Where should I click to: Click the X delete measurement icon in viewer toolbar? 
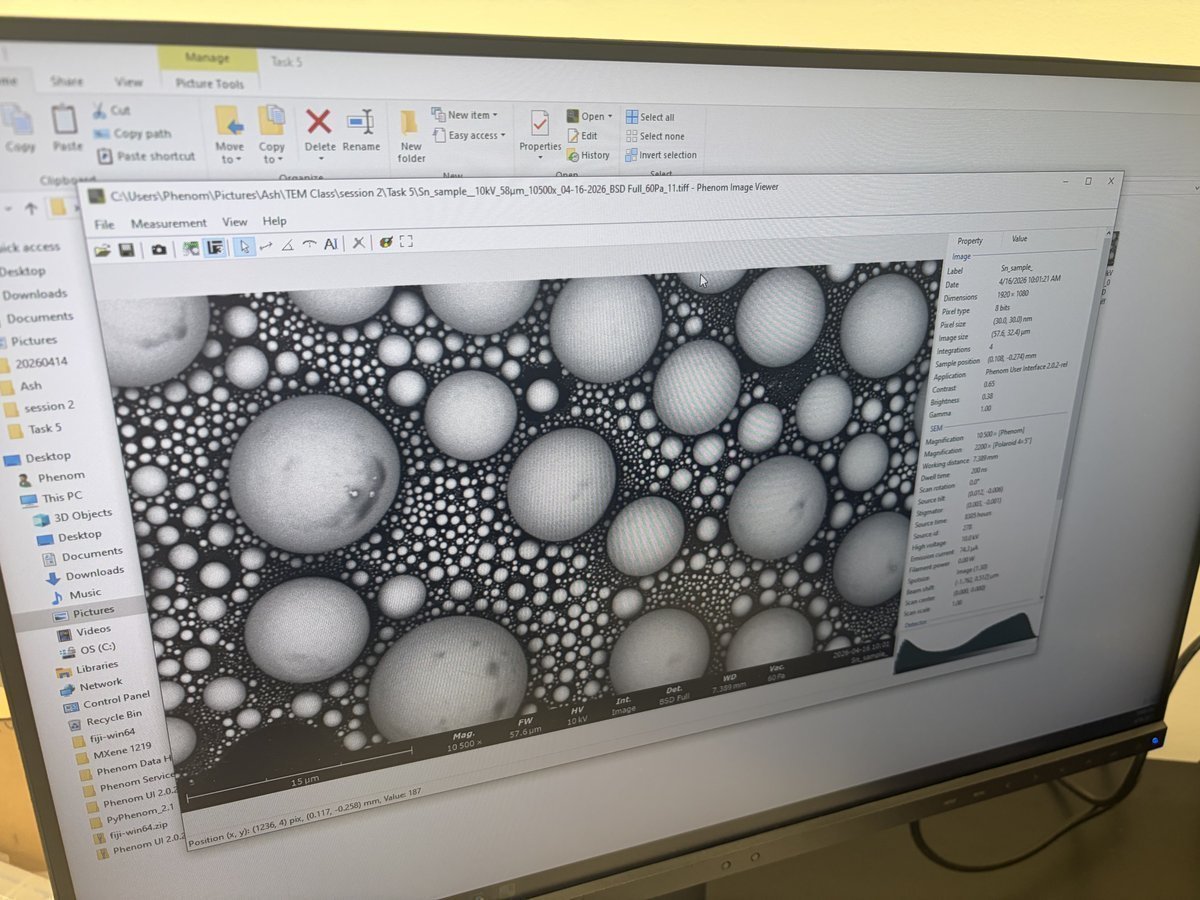(x=359, y=243)
